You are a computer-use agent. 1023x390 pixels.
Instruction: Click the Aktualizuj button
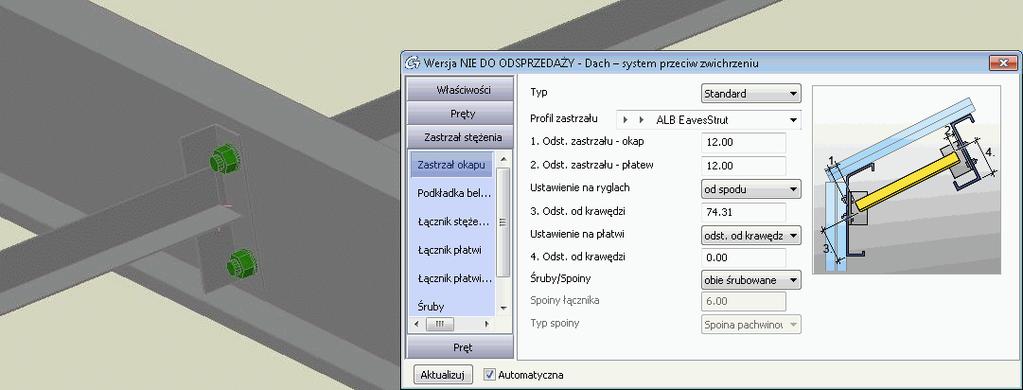442,375
